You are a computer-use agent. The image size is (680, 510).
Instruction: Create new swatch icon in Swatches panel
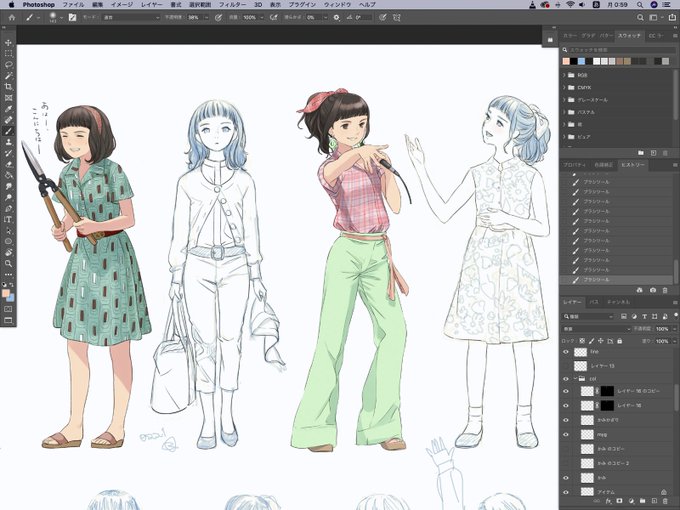click(653, 153)
